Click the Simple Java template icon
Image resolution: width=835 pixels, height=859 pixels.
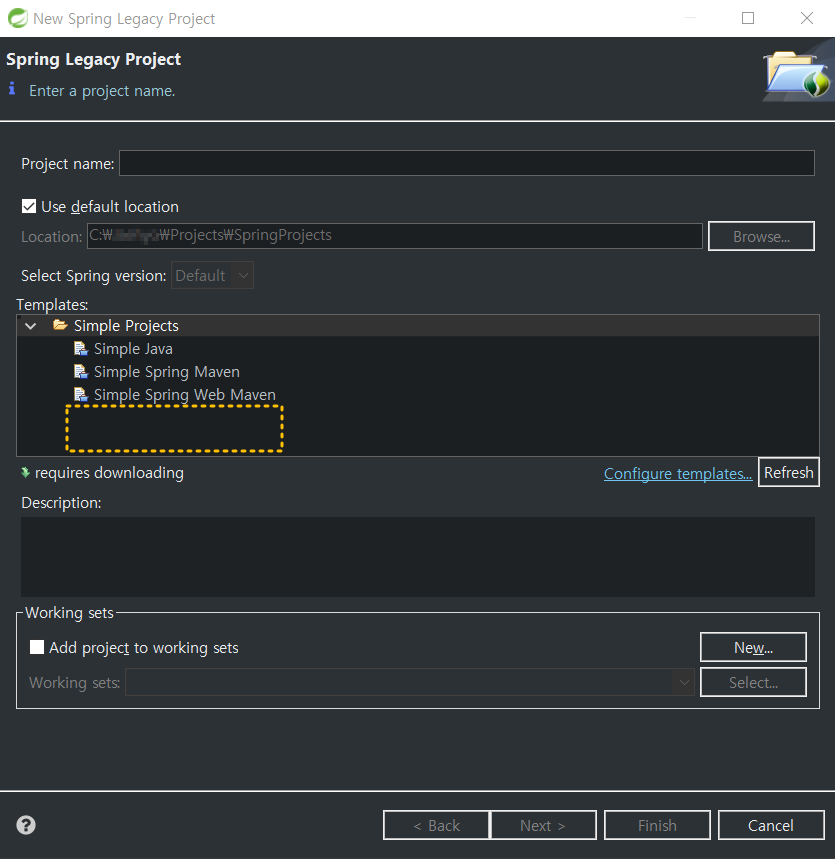click(x=81, y=348)
